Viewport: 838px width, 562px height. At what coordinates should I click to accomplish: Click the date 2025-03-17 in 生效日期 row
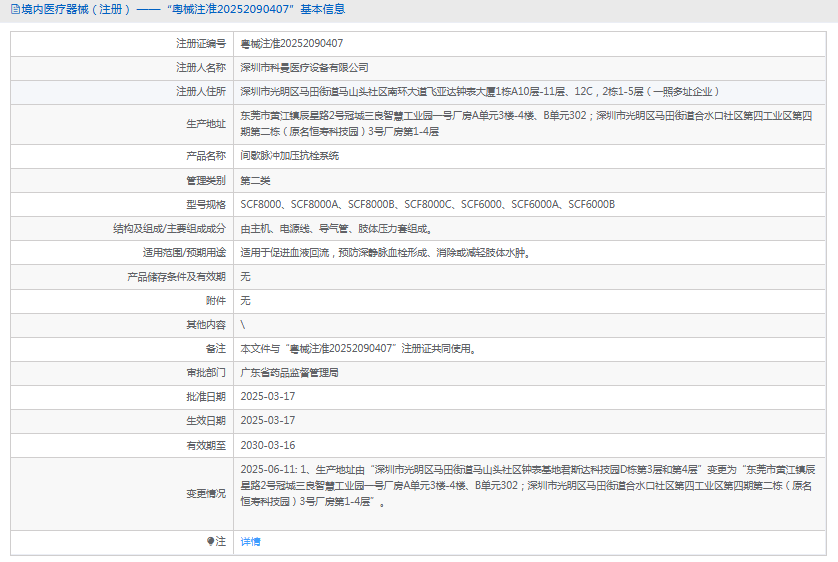pos(268,420)
